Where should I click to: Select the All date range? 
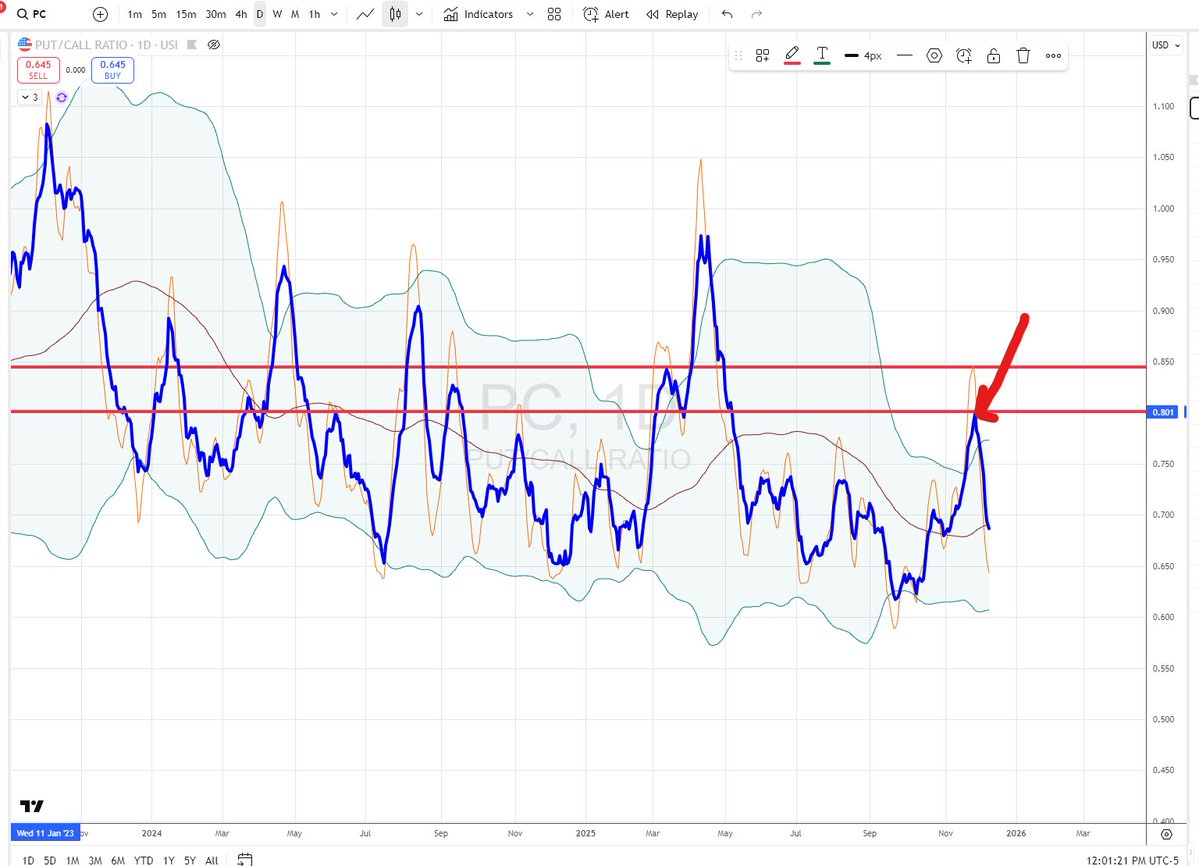(212, 861)
